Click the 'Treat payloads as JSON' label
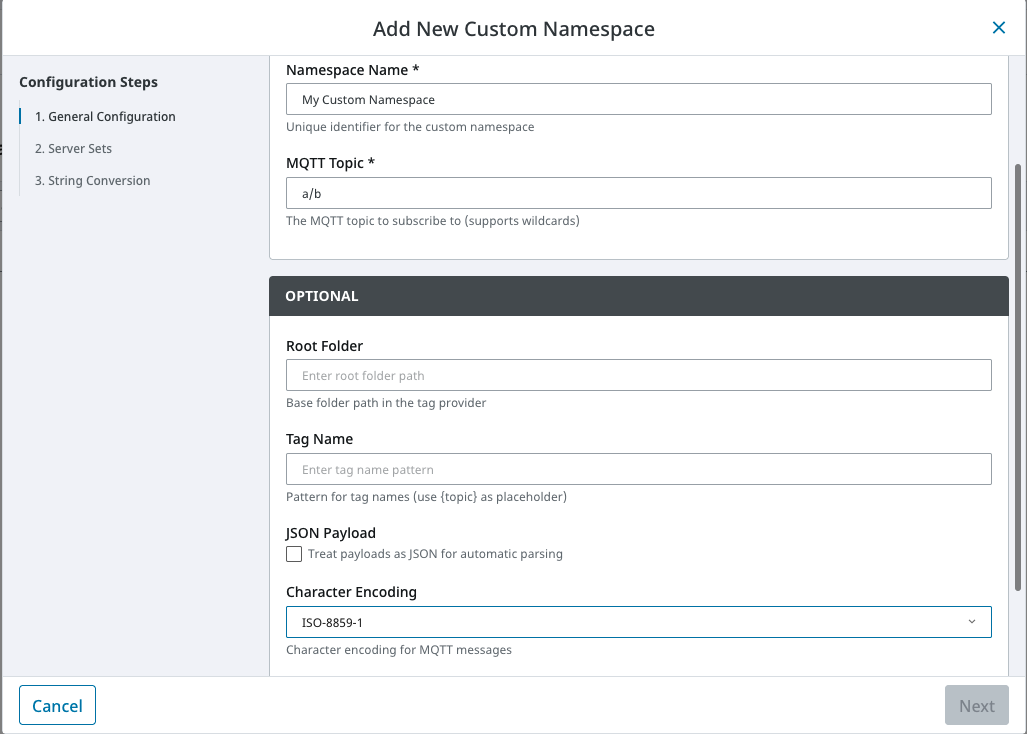The height and width of the screenshot is (734, 1027). [435, 554]
